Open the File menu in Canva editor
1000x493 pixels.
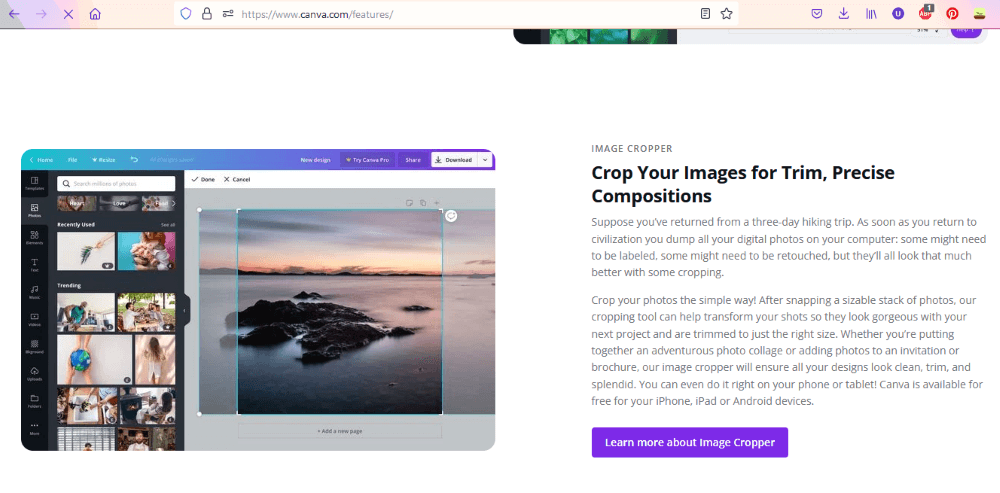[73, 159]
